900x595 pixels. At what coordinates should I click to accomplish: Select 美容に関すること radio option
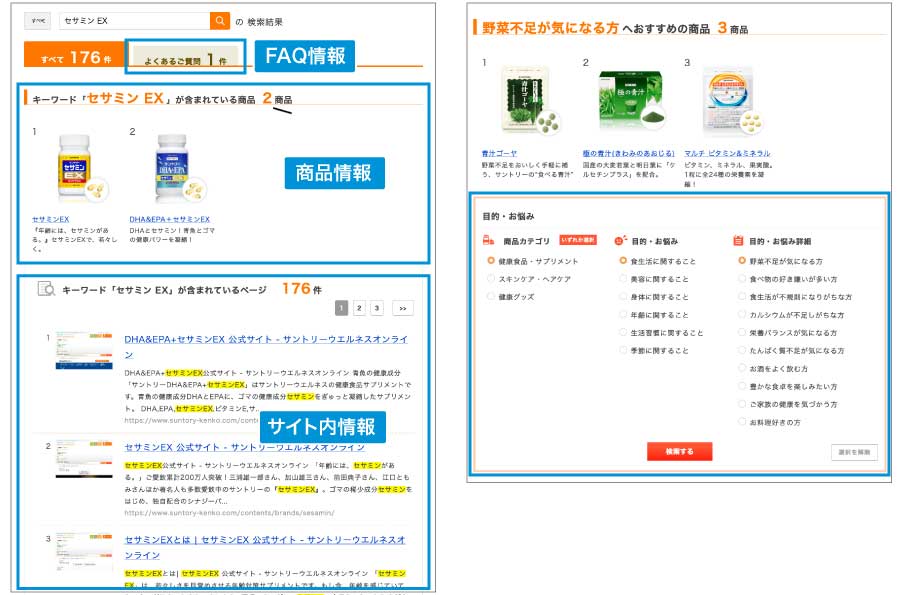[x=623, y=278]
